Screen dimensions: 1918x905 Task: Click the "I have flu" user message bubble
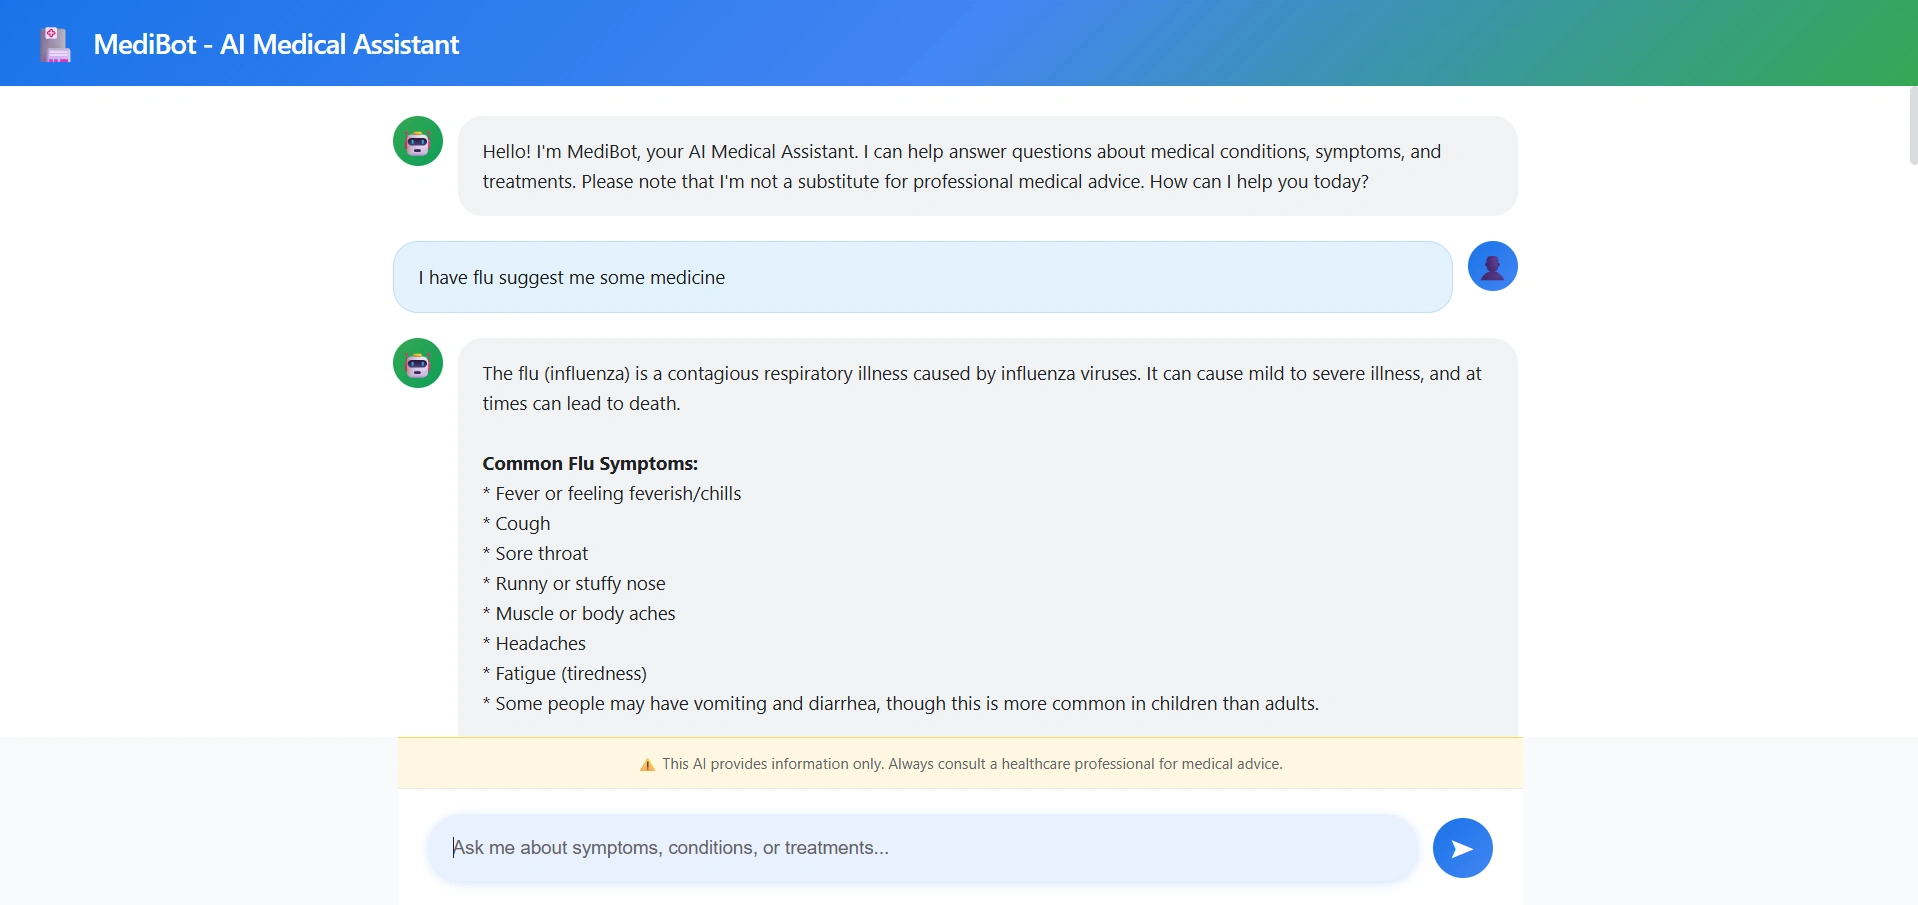pyautogui.click(x=921, y=277)
